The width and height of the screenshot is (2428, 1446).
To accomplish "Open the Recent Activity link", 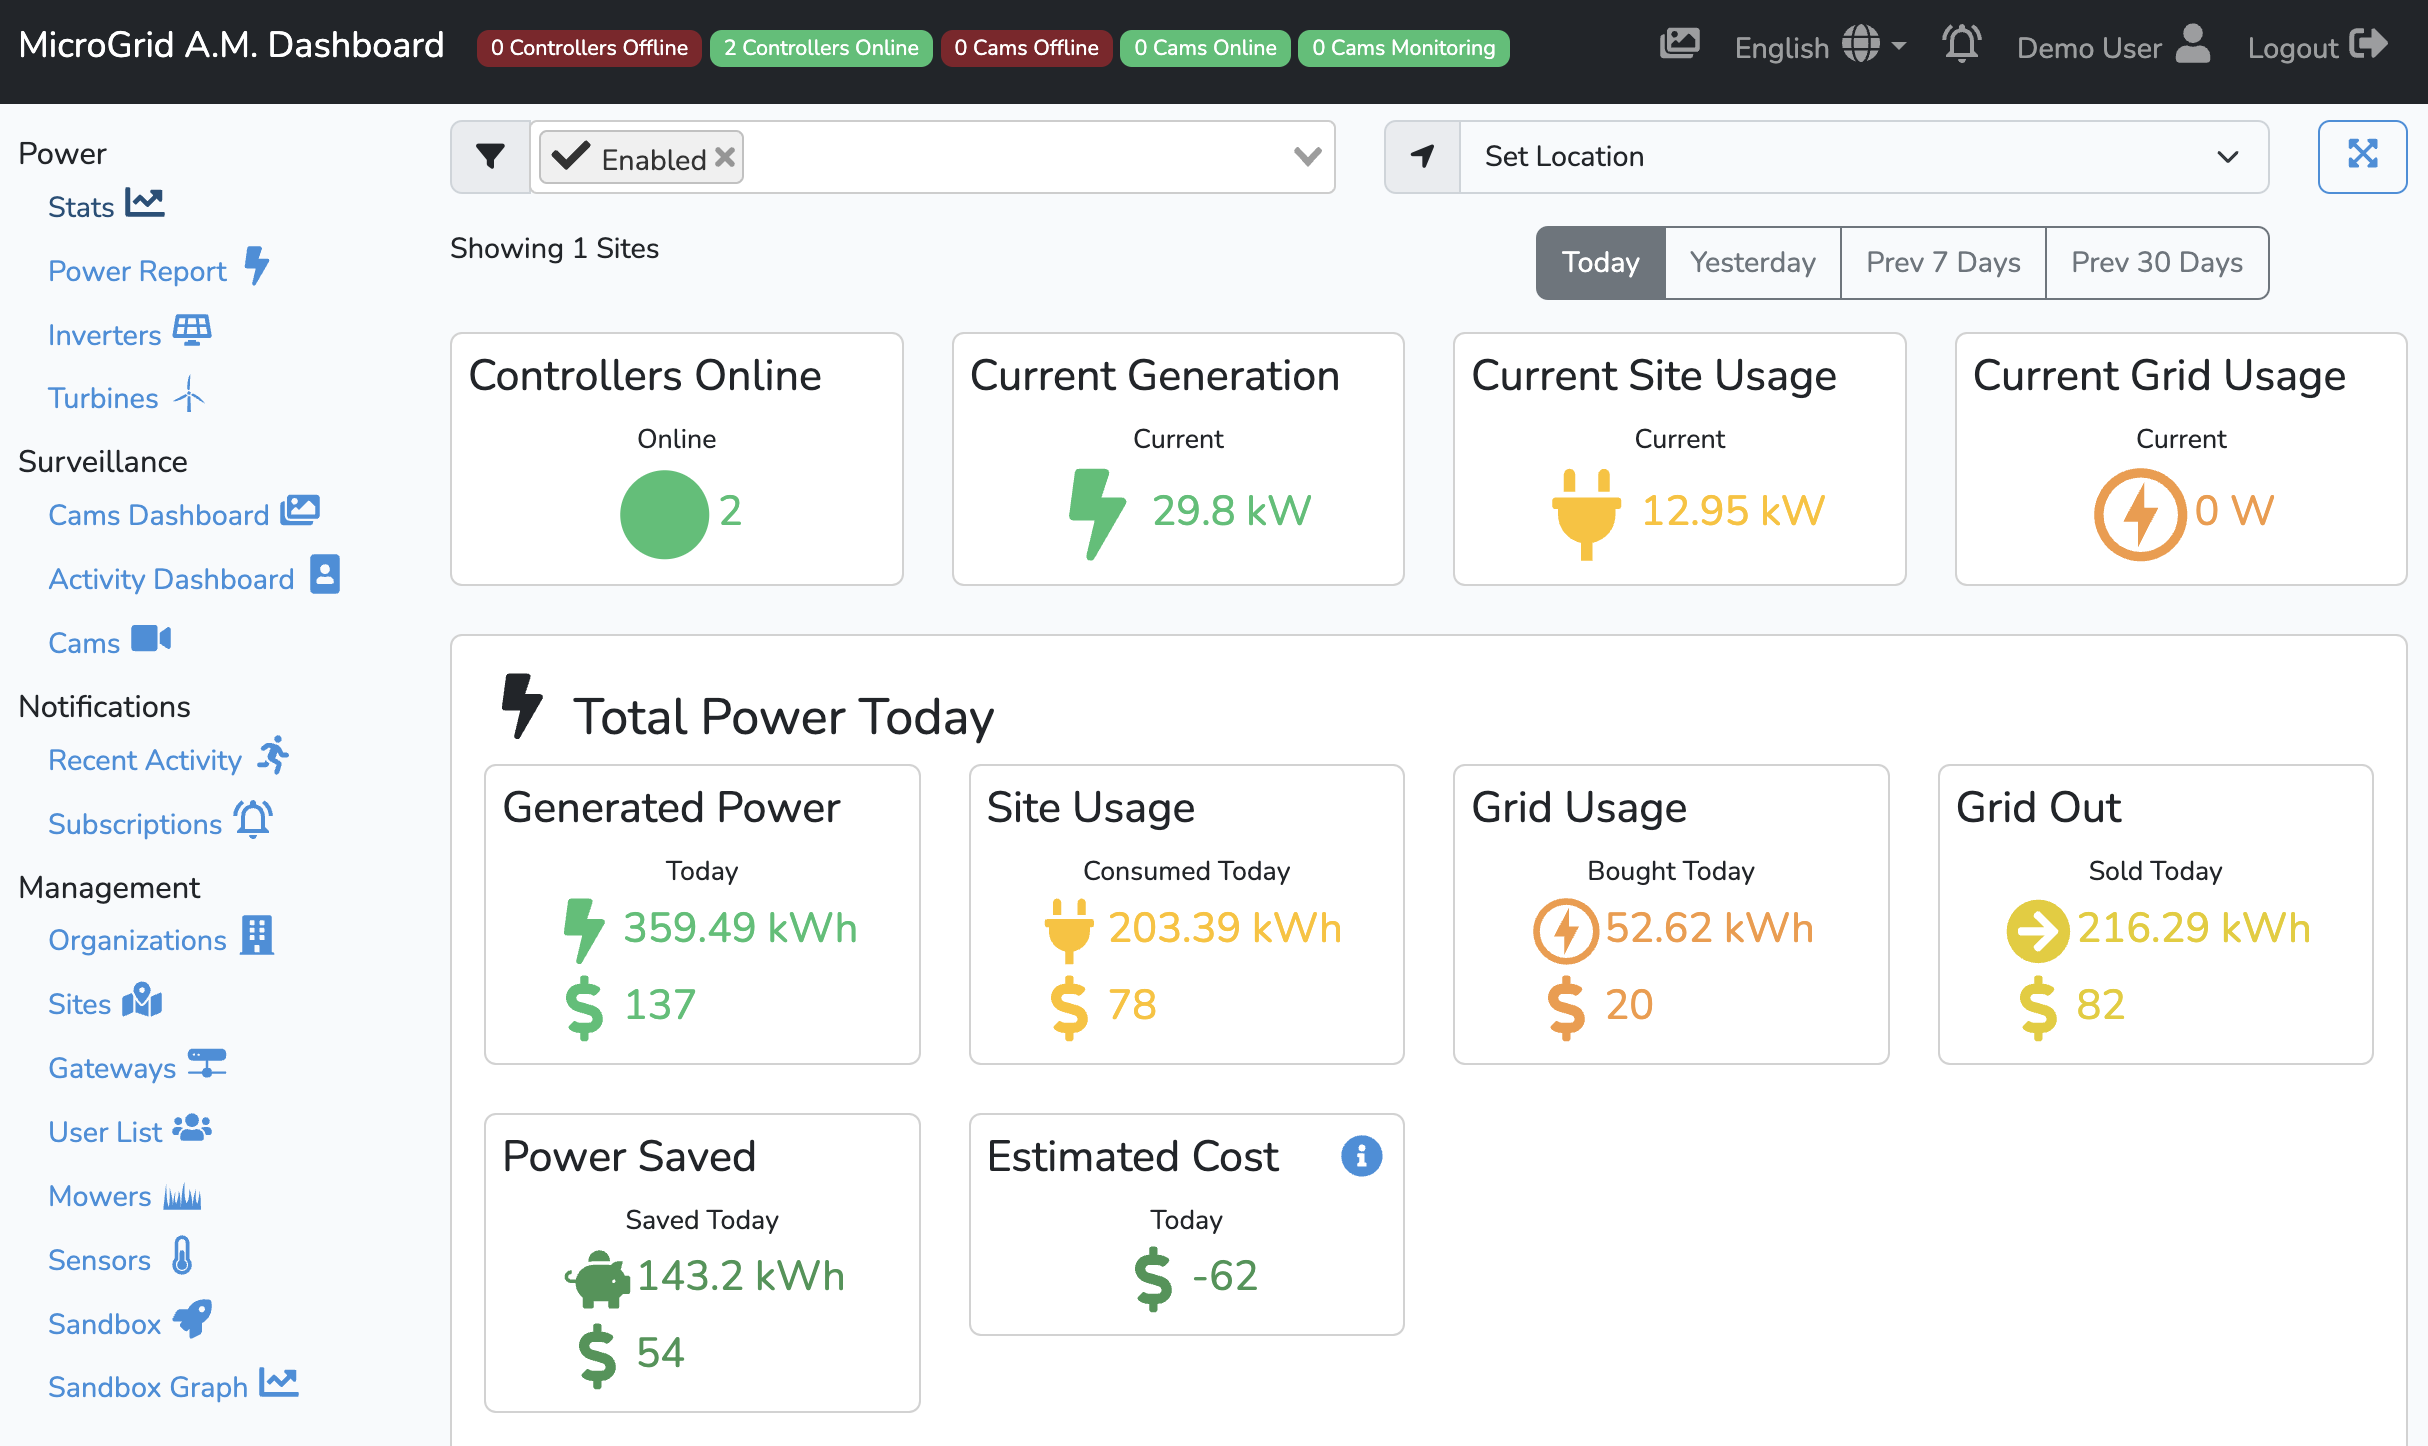I will (143, 759).
